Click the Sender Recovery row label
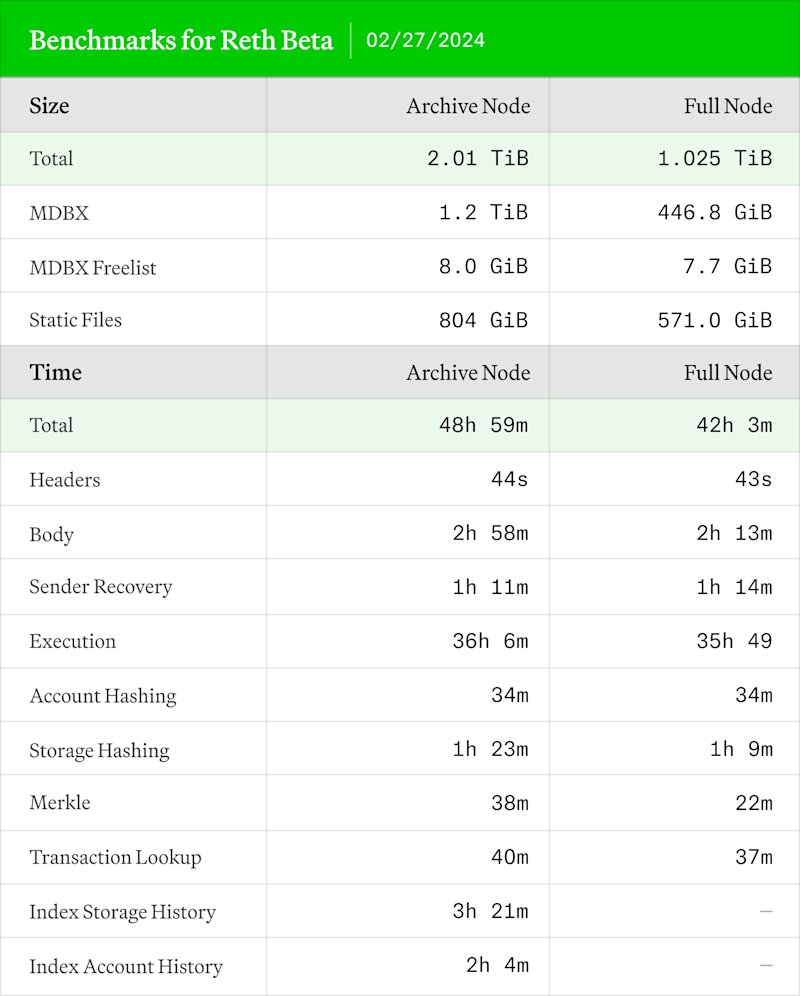The width and height of the screenshot is (800, 996). pos(101,587)
